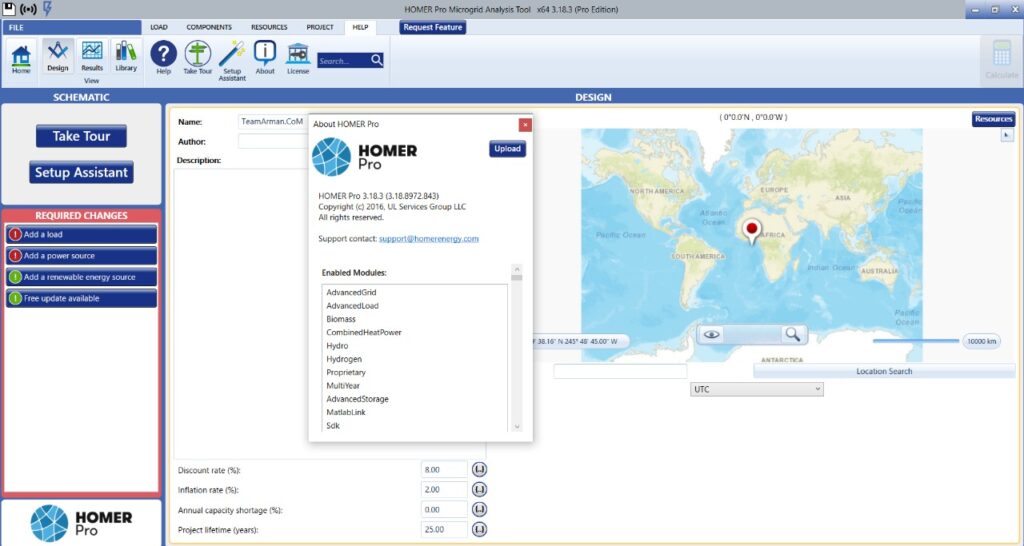1024x546 pixels.
Task: Select CombinedHeatPower module entry
Action: point(364,332)
